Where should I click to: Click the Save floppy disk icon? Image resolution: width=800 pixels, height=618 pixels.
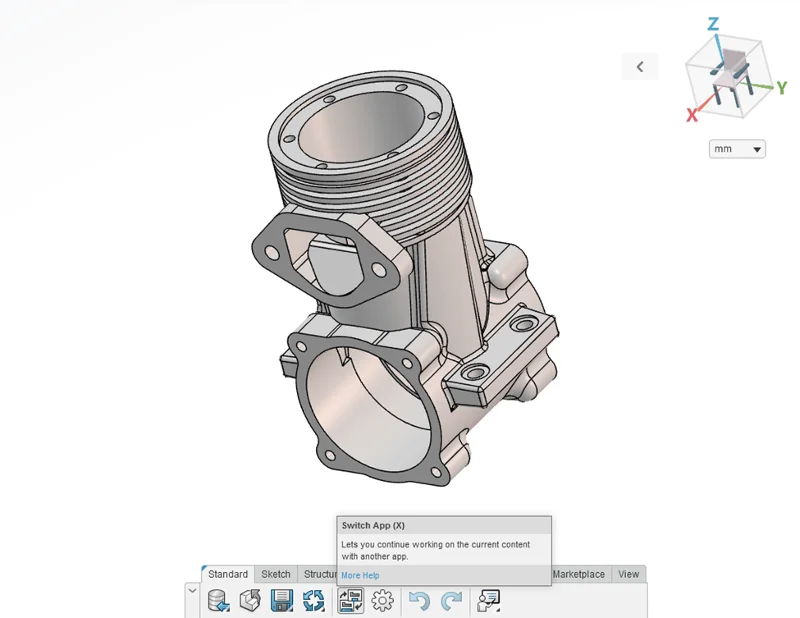[282, 600]
